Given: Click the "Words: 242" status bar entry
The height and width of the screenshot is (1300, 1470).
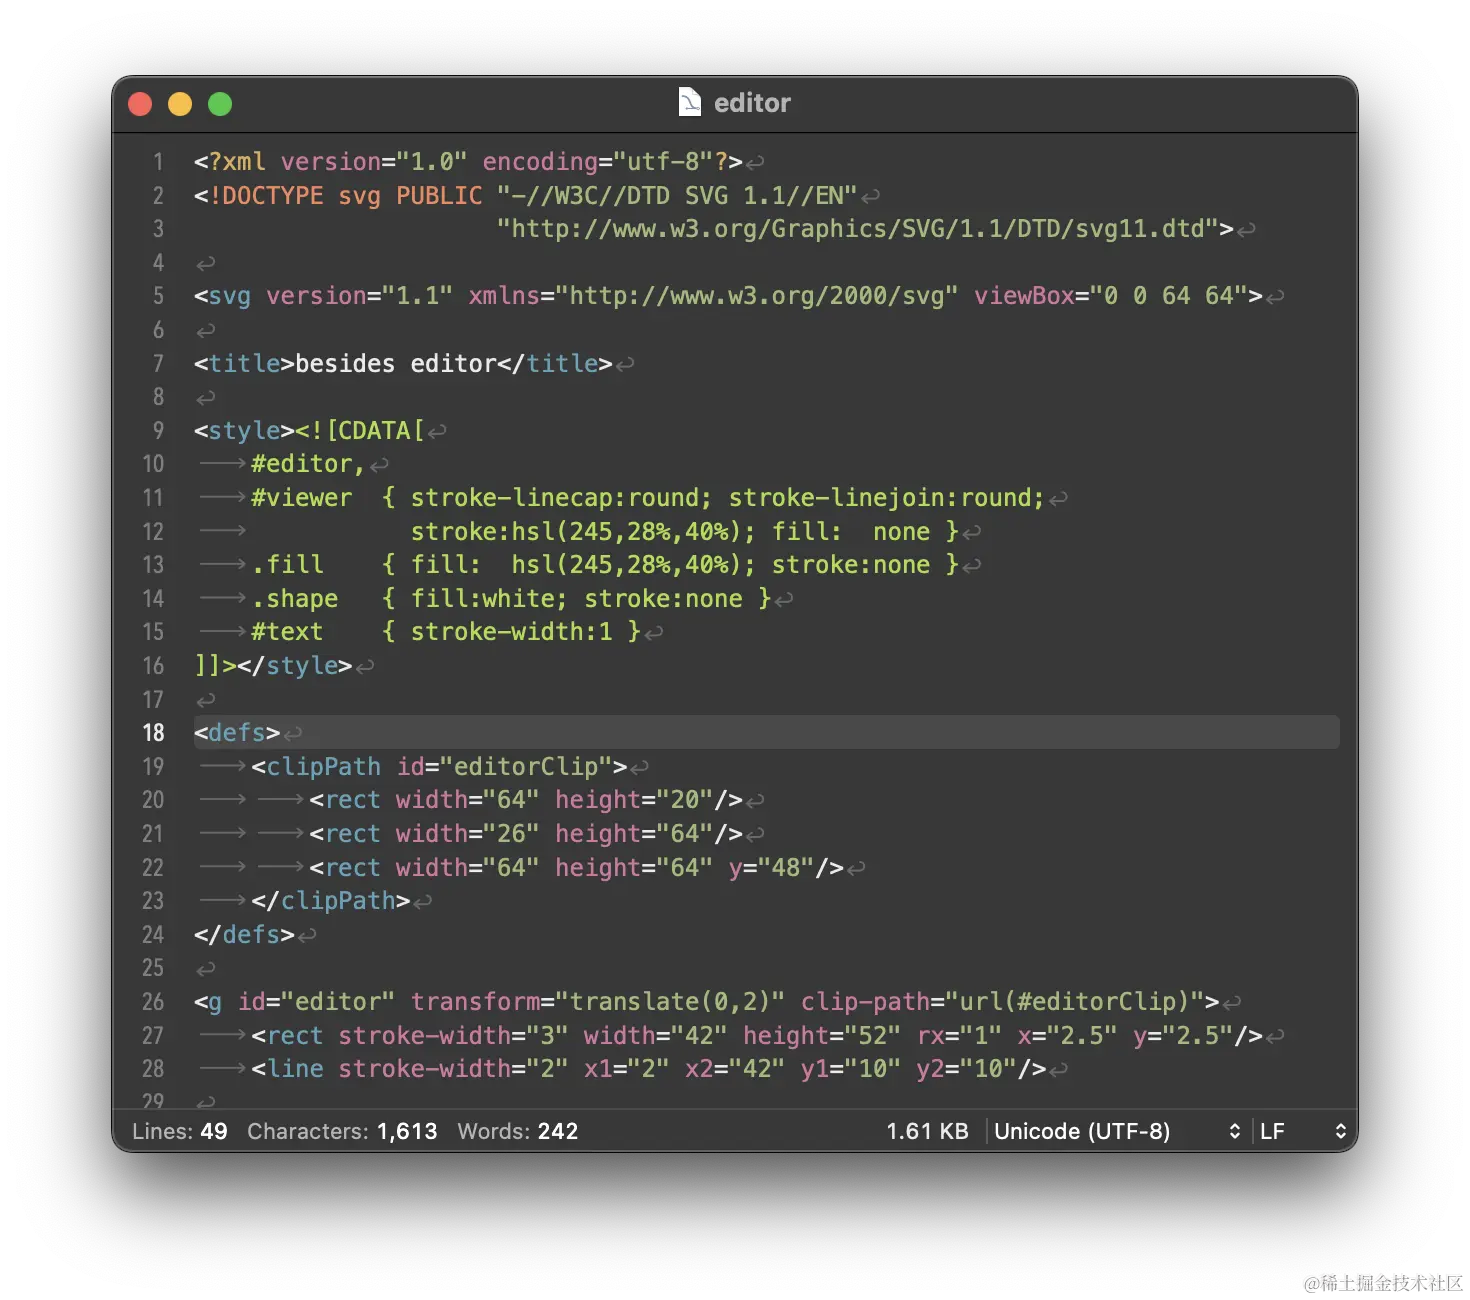Looking at the screenshot, I should click(x=518, y=1131).
